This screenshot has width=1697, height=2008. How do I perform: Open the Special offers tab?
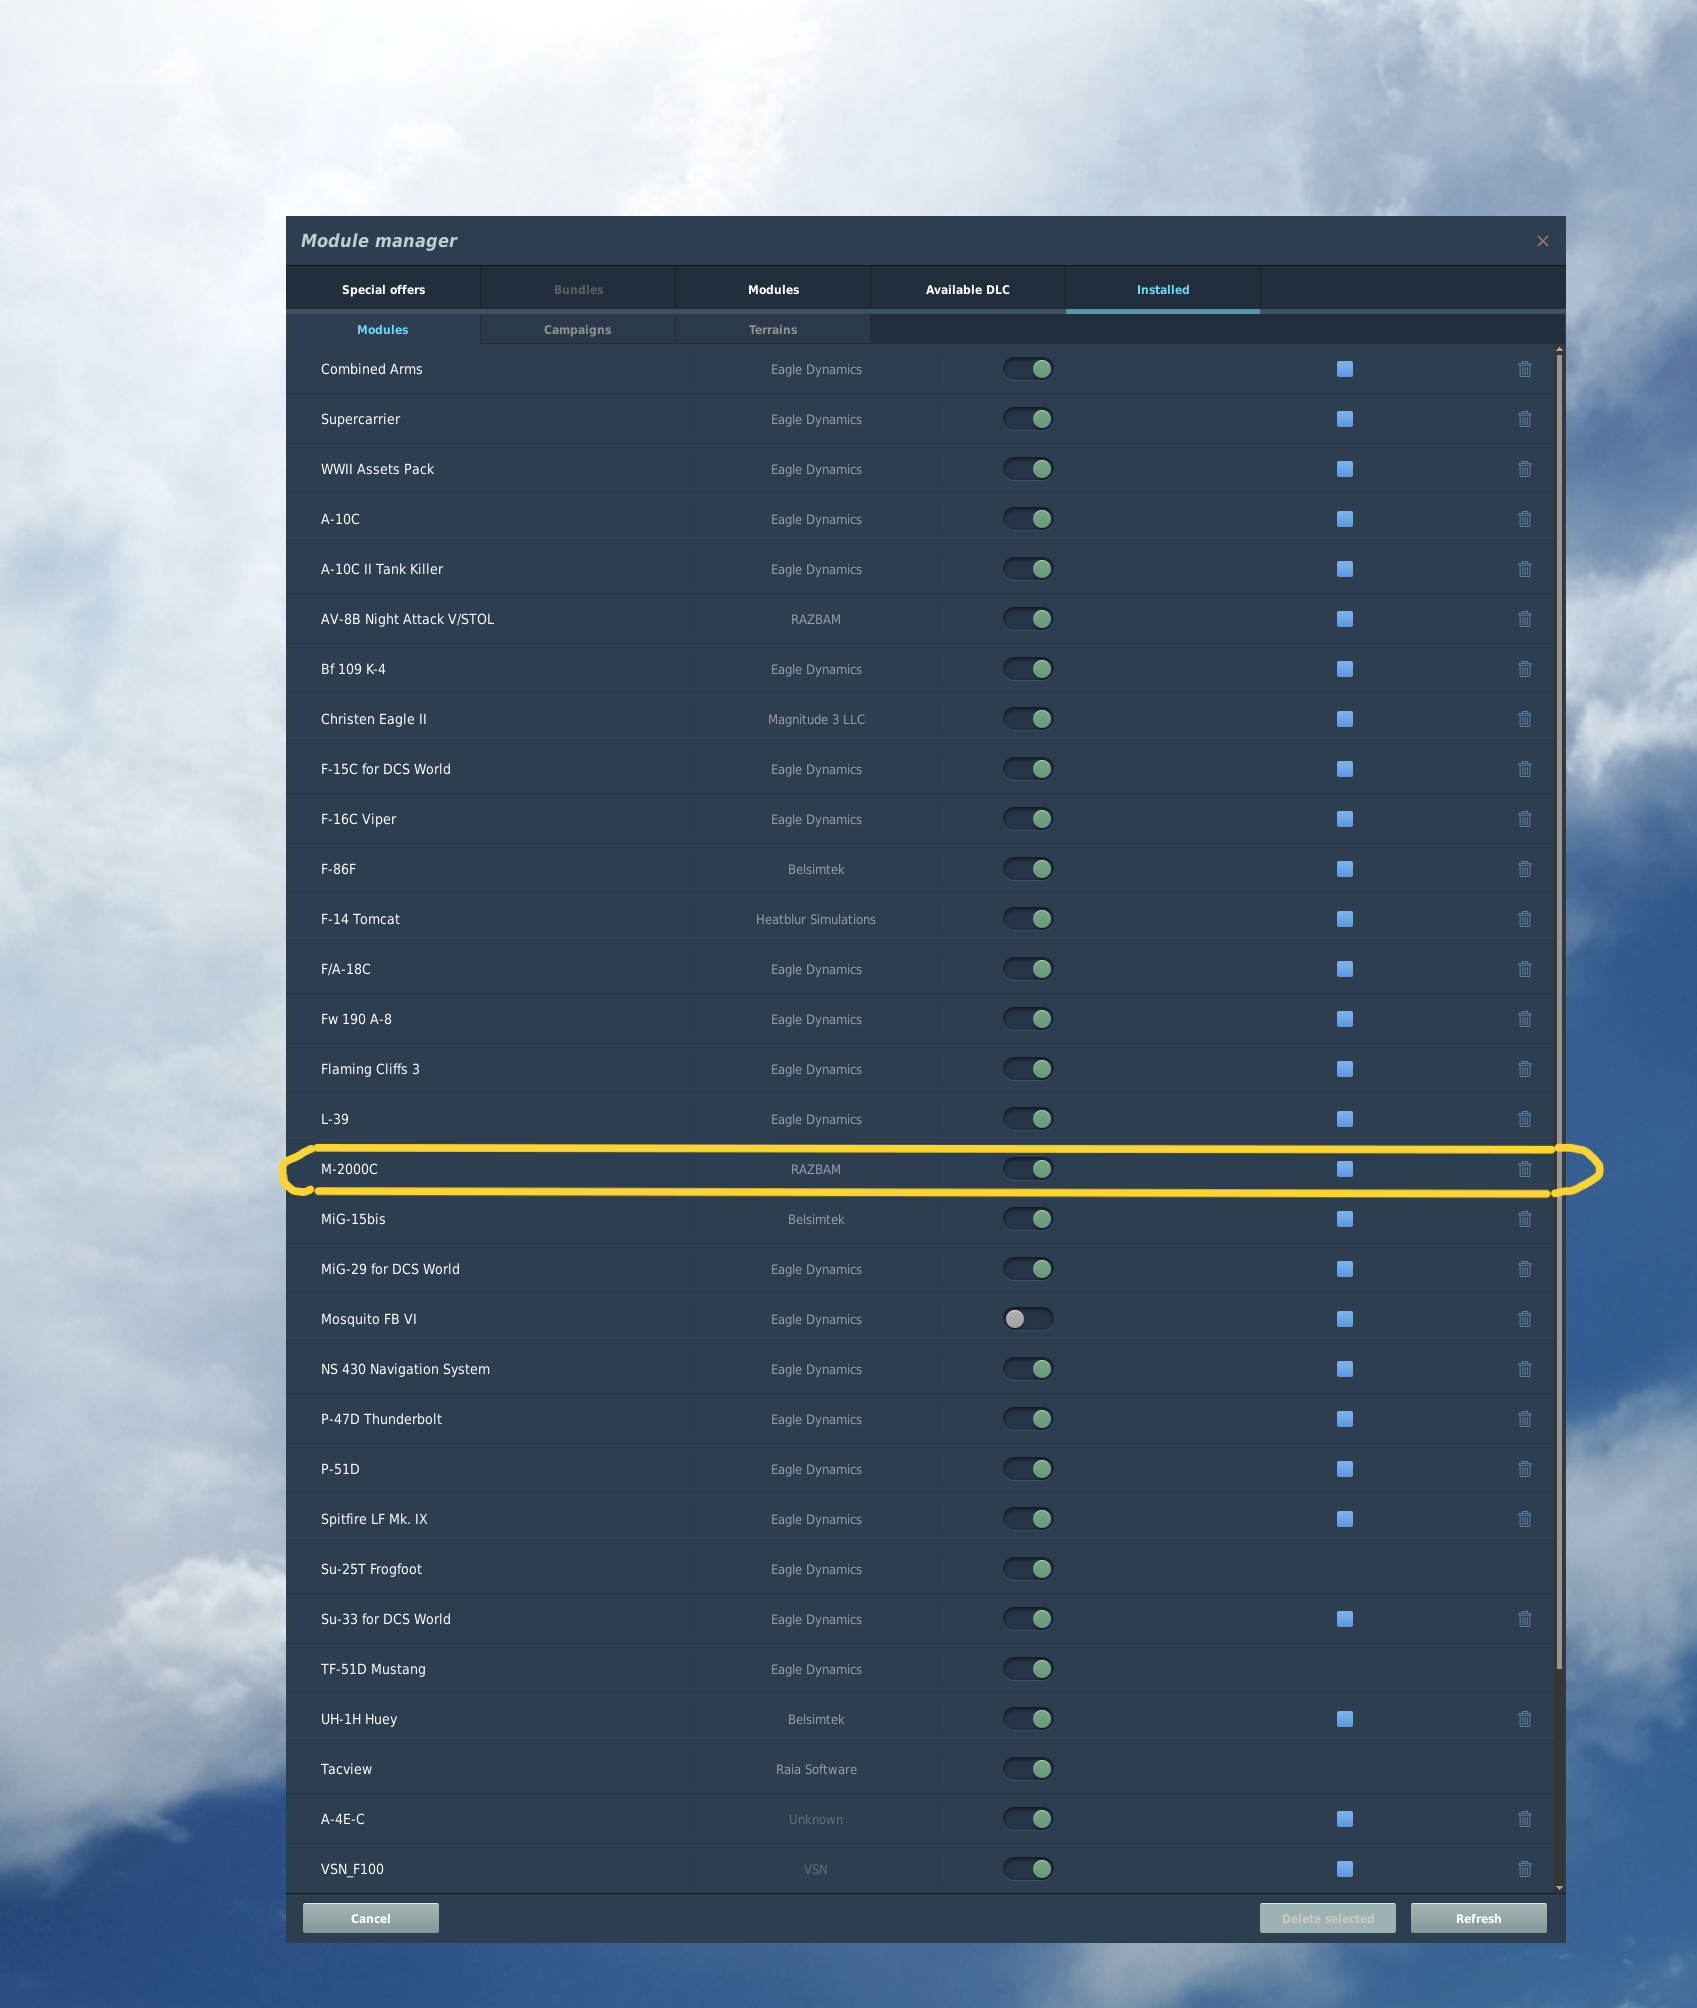383,290
